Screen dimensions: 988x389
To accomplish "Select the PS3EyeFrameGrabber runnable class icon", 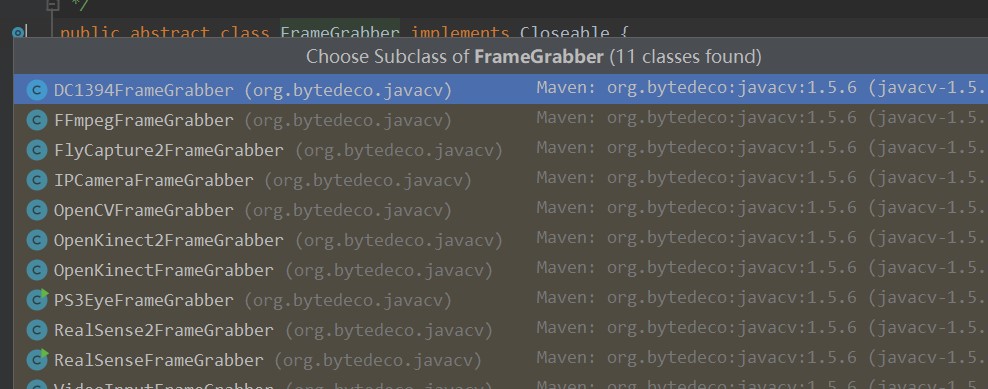I will coord(37,300).
